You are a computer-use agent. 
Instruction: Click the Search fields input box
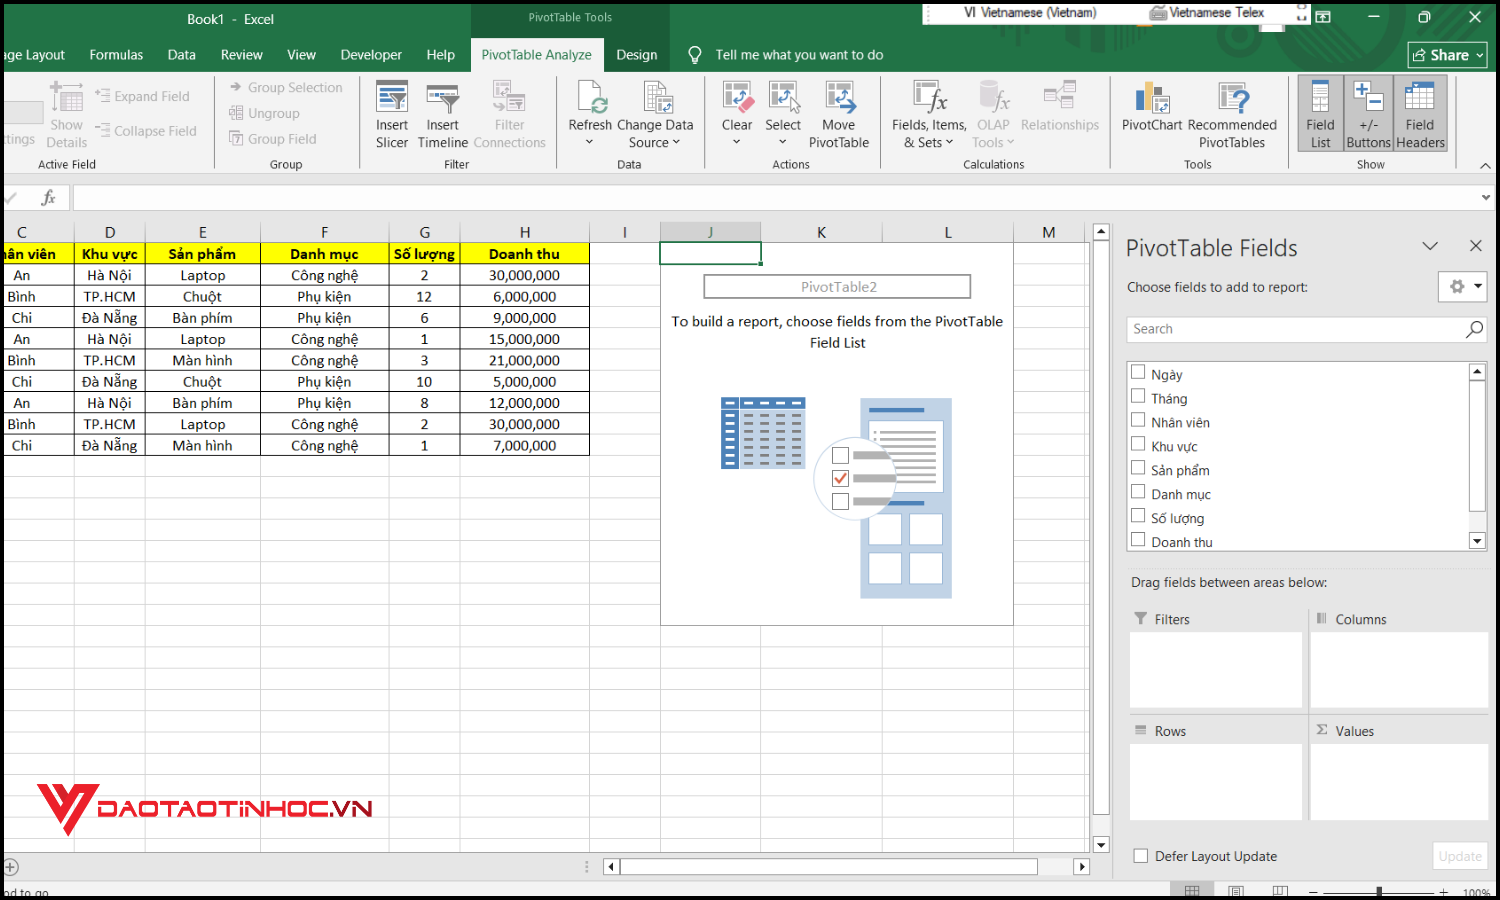click(1295, 329)
